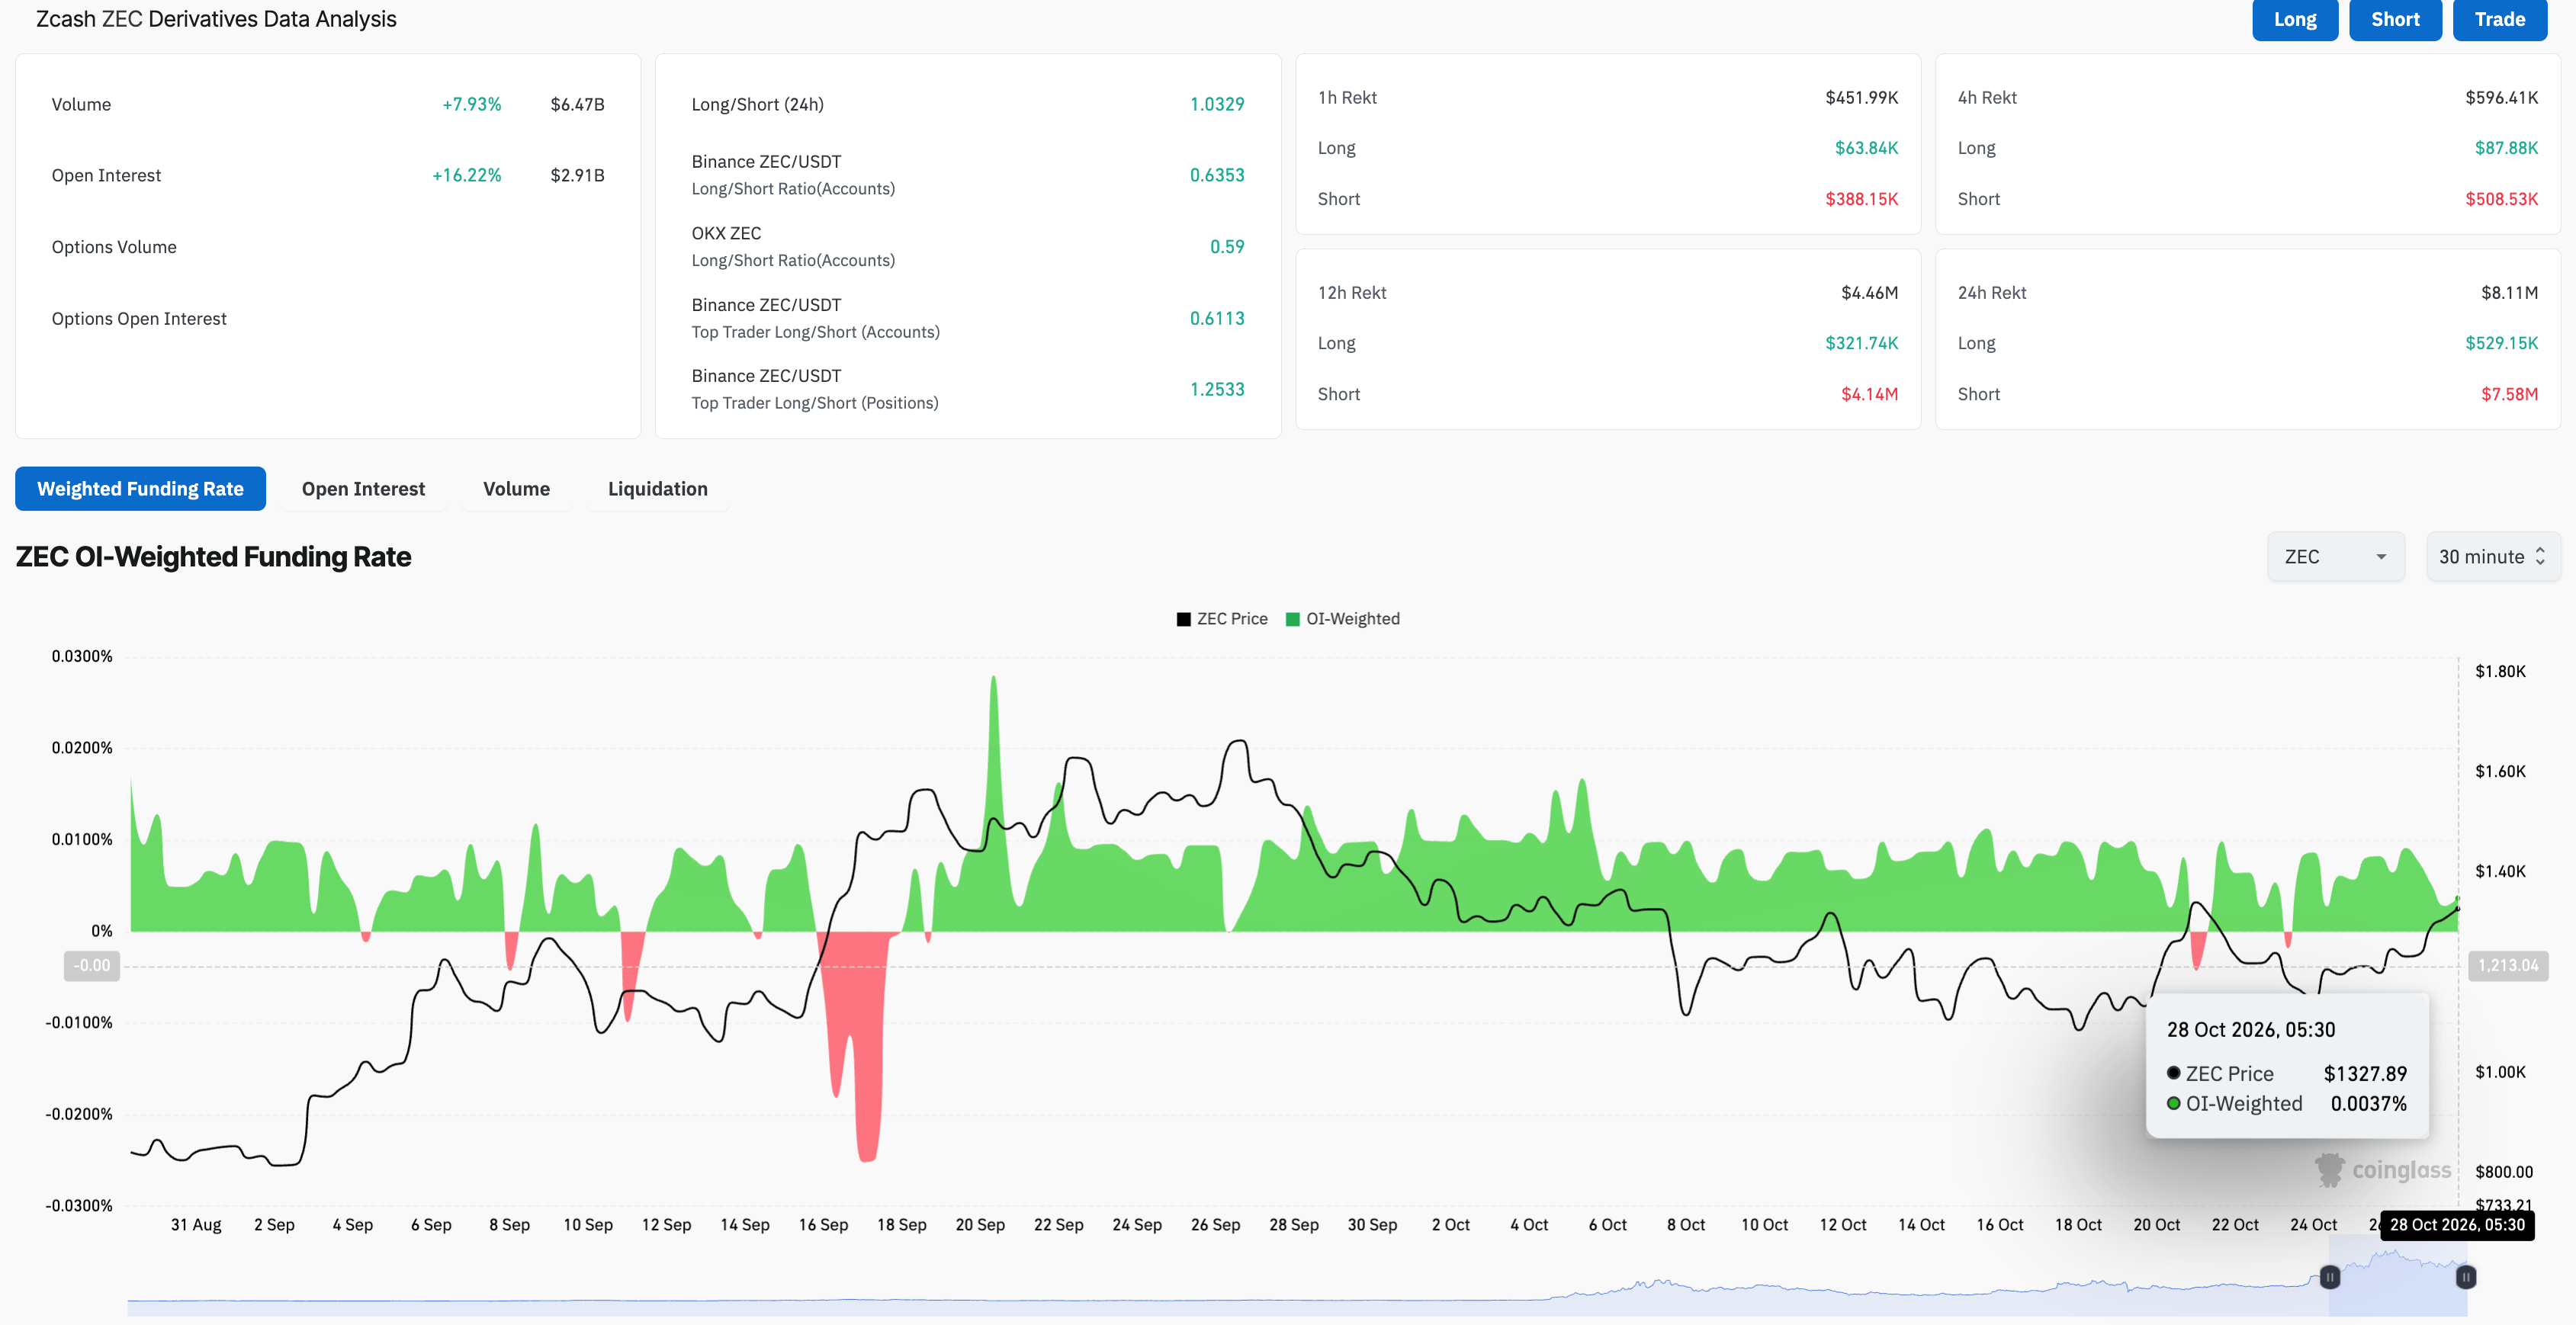Click black ZEC Price legend square
The height and width of the screenshot is (1325, 2576).
tap(1184, 619)
